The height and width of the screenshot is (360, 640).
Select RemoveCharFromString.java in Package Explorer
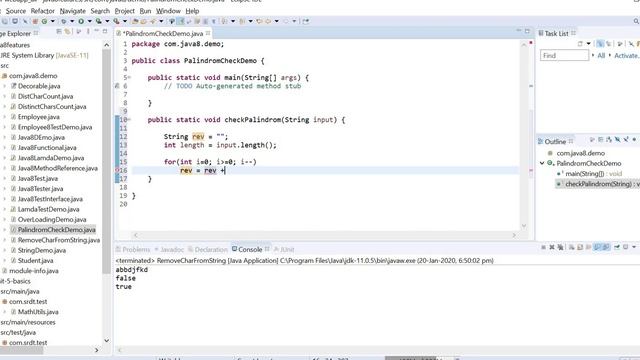point(59,240)
